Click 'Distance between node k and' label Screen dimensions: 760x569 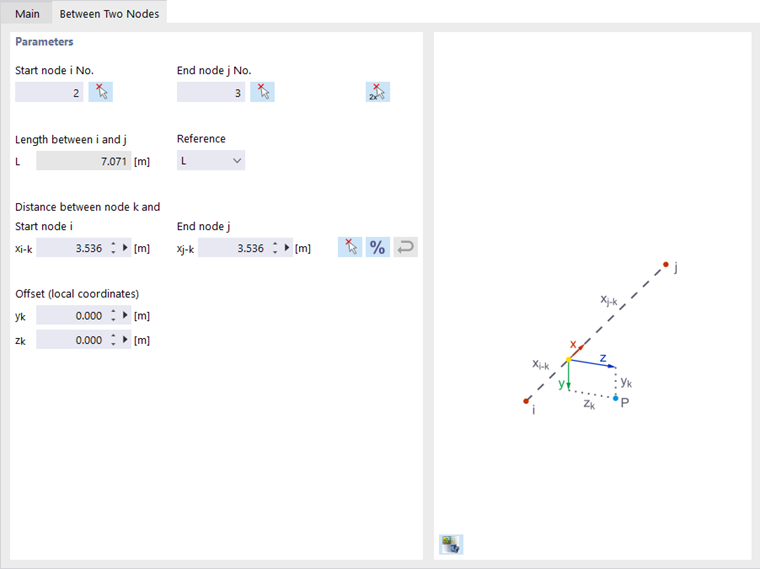coord(88,207)
